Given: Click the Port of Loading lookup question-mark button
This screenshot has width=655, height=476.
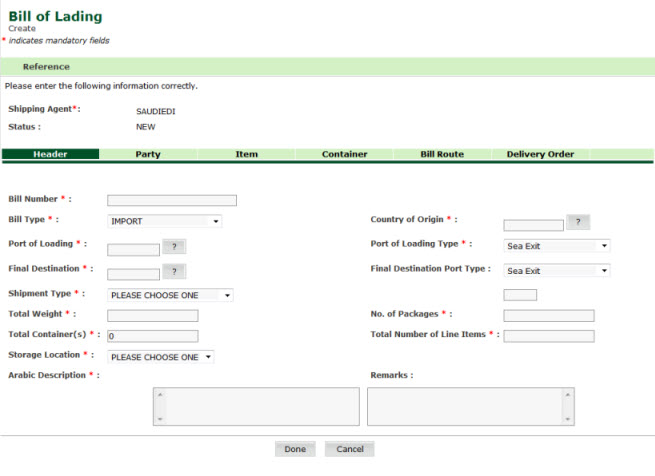Looking at the screenshot, I should tap(174, 246).
